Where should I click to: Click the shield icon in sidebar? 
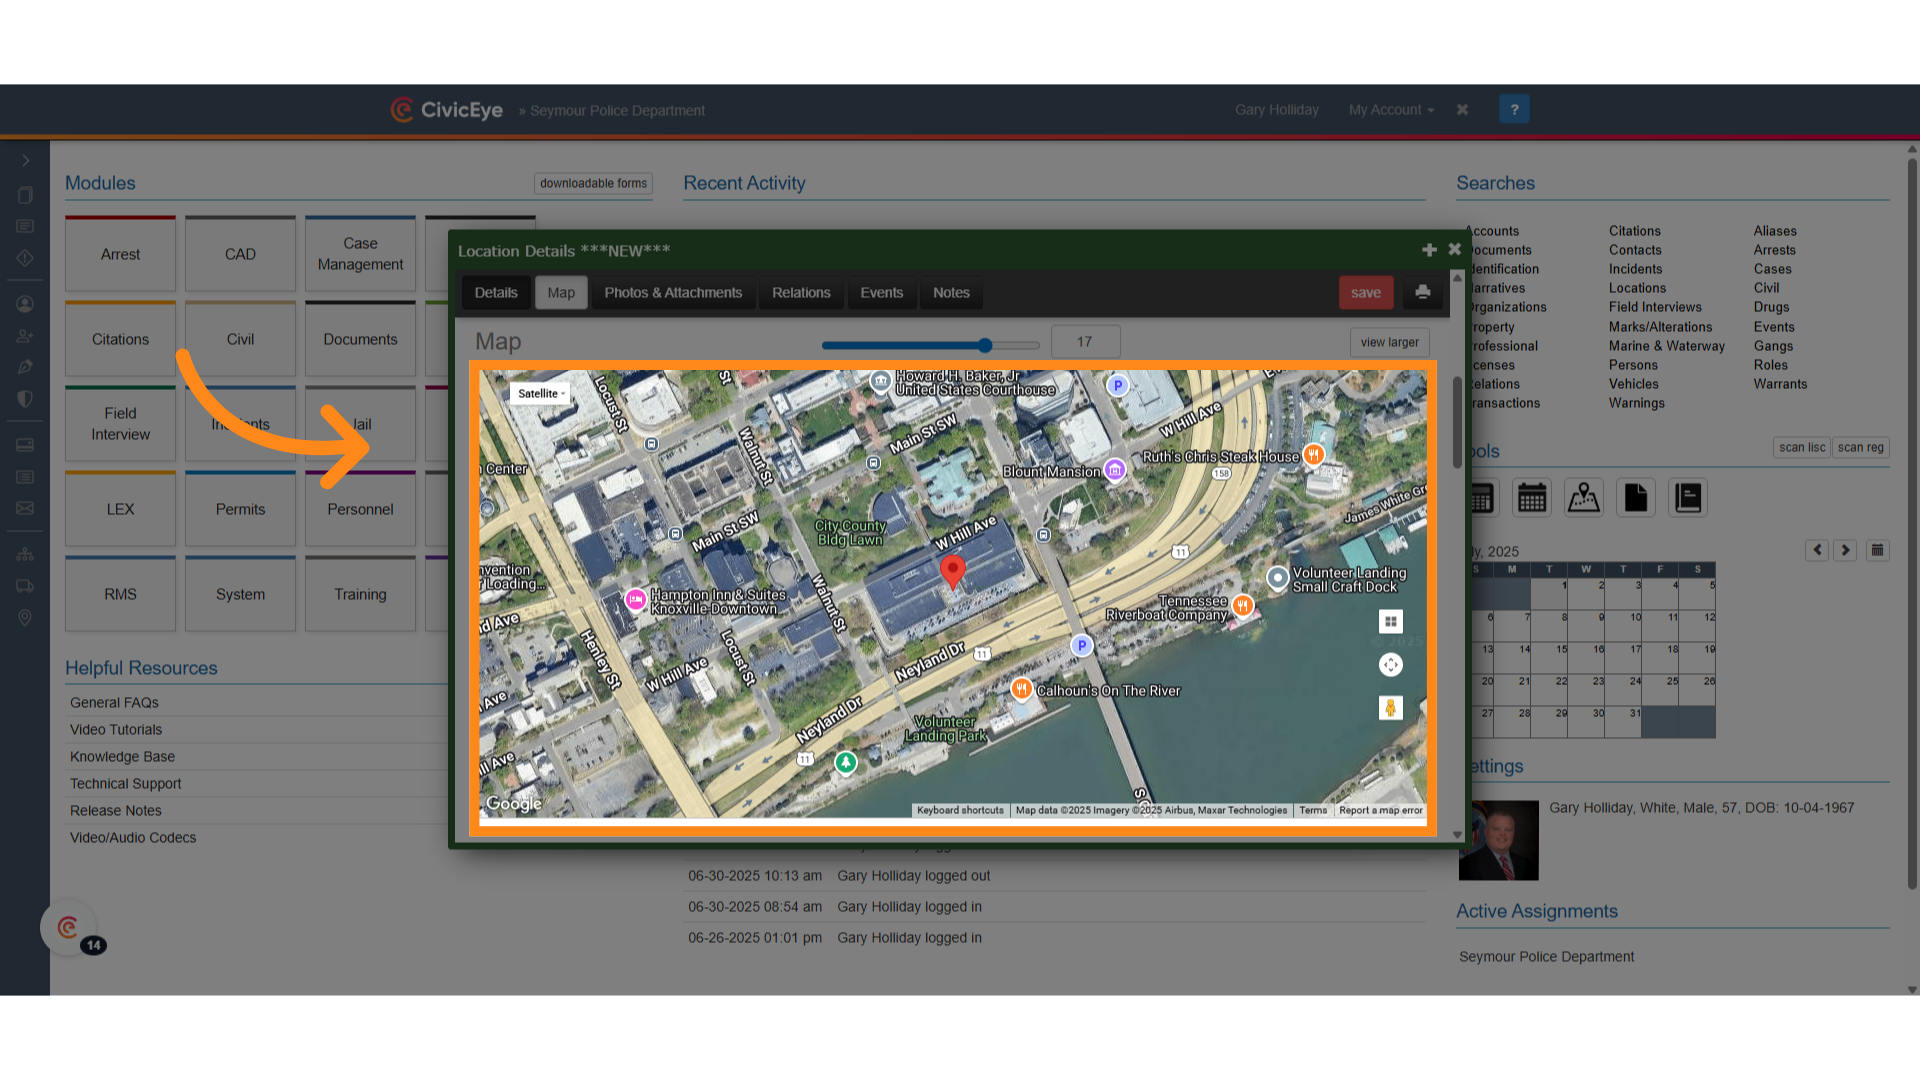click(25, 399)
